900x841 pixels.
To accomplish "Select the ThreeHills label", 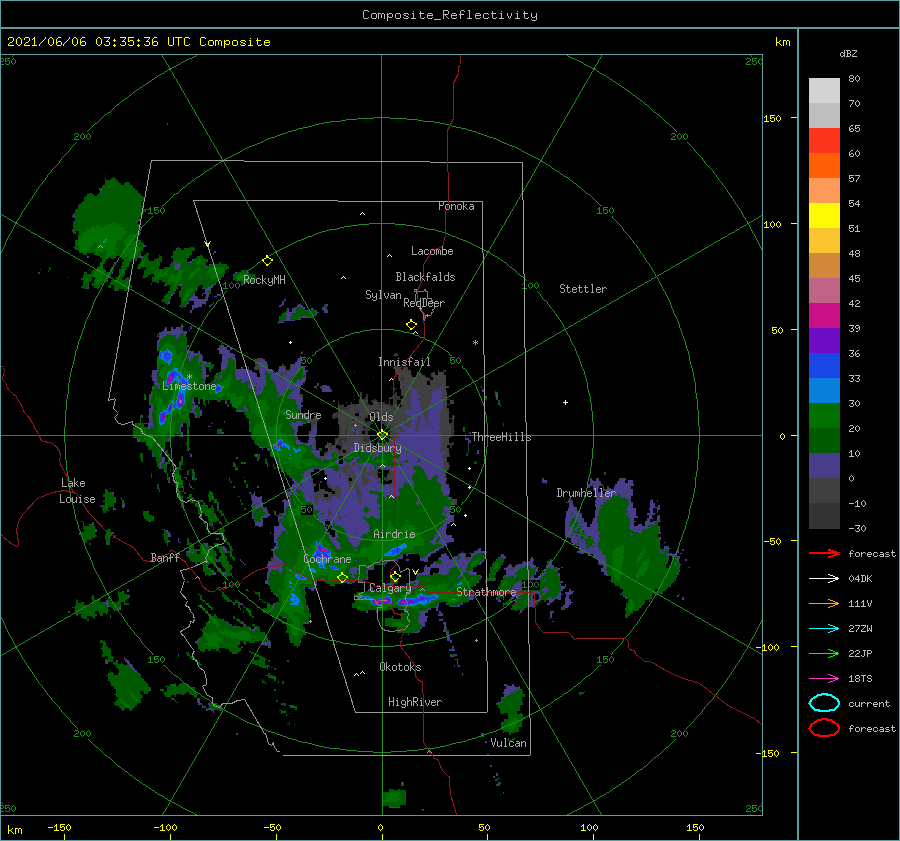I will [x=502, y=437].
